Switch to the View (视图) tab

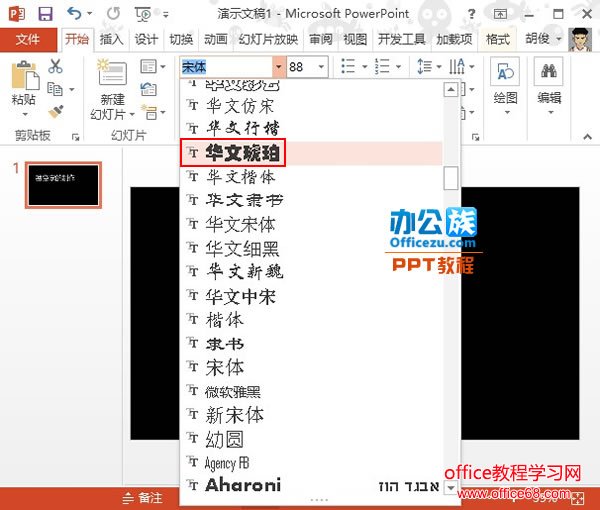click(355, 39)
